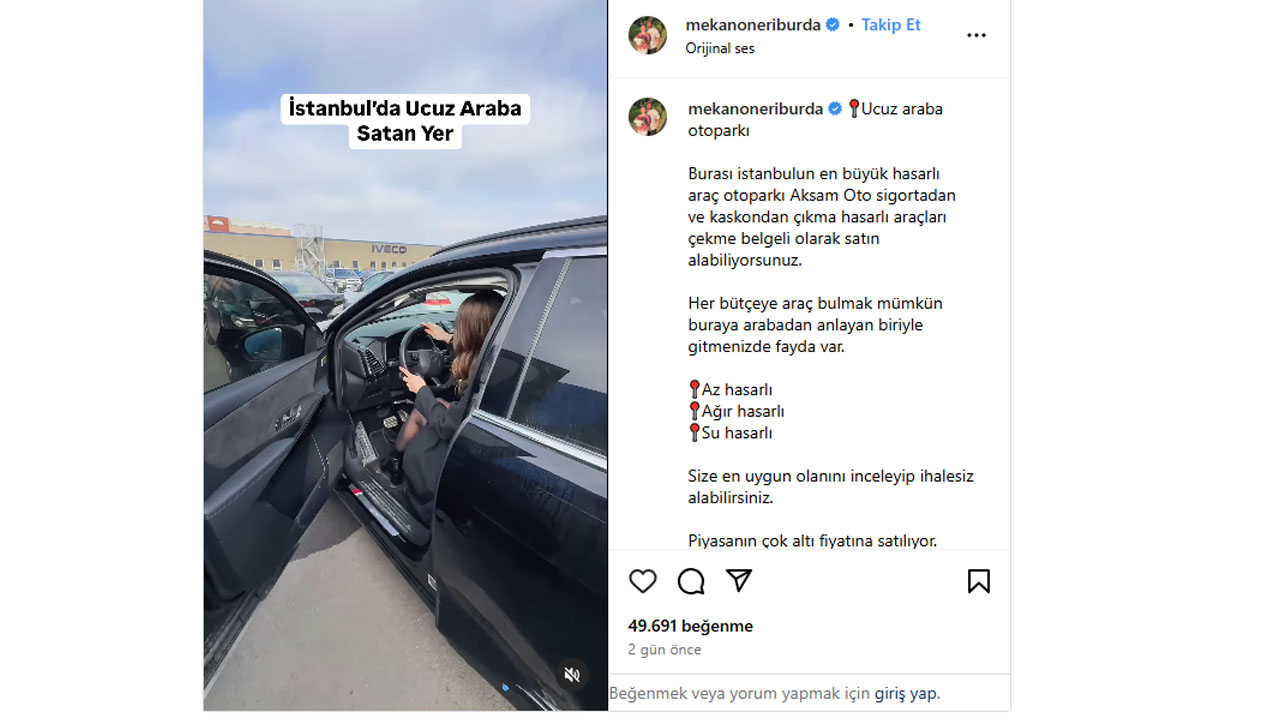The width and height of the screenshot is (1280, 720).
Task: Like the post with the heart icon
Action: [643, 581]
